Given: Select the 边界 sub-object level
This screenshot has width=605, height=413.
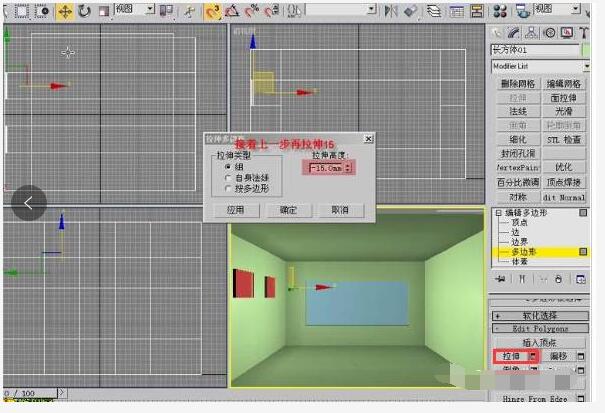Looking at the screenshot, I should pos(519,242).
